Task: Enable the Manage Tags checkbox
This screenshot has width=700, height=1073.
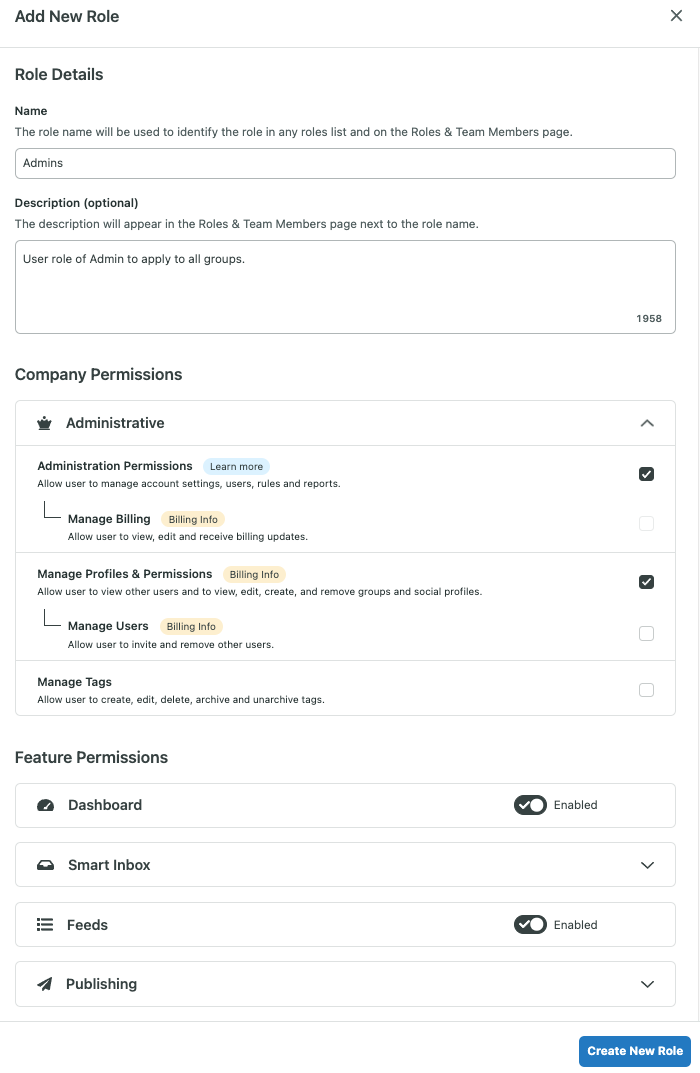Action: 646,690
